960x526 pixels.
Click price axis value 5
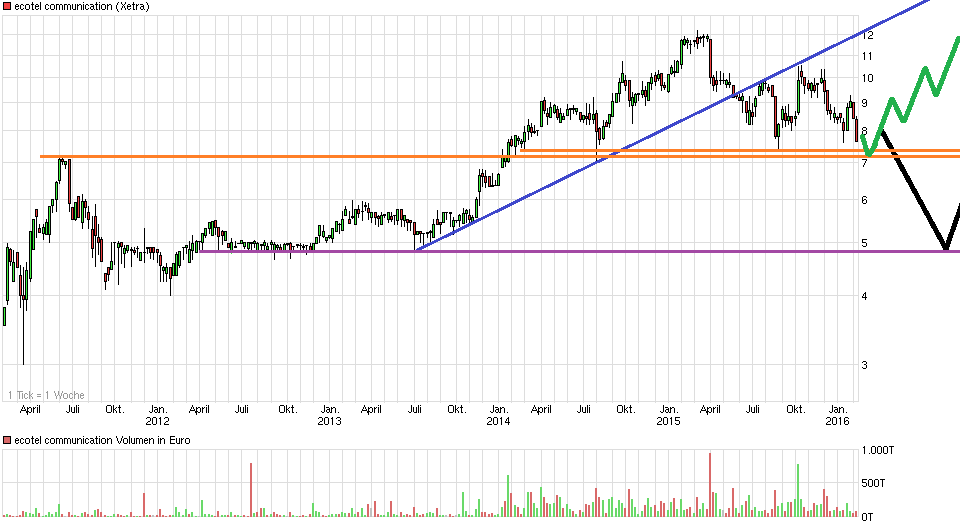click(x=865, y=243)
